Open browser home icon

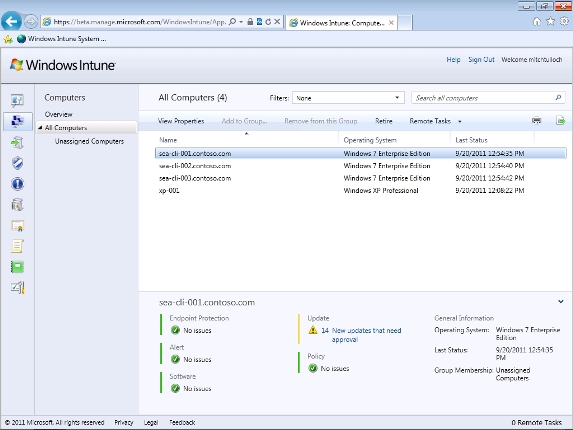(536, 22)
